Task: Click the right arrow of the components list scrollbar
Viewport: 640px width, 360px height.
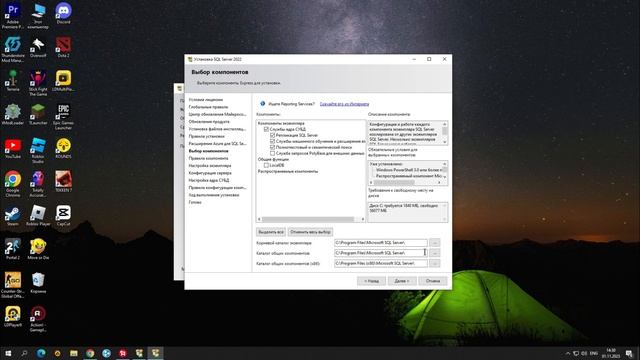Action: (363, 219)
